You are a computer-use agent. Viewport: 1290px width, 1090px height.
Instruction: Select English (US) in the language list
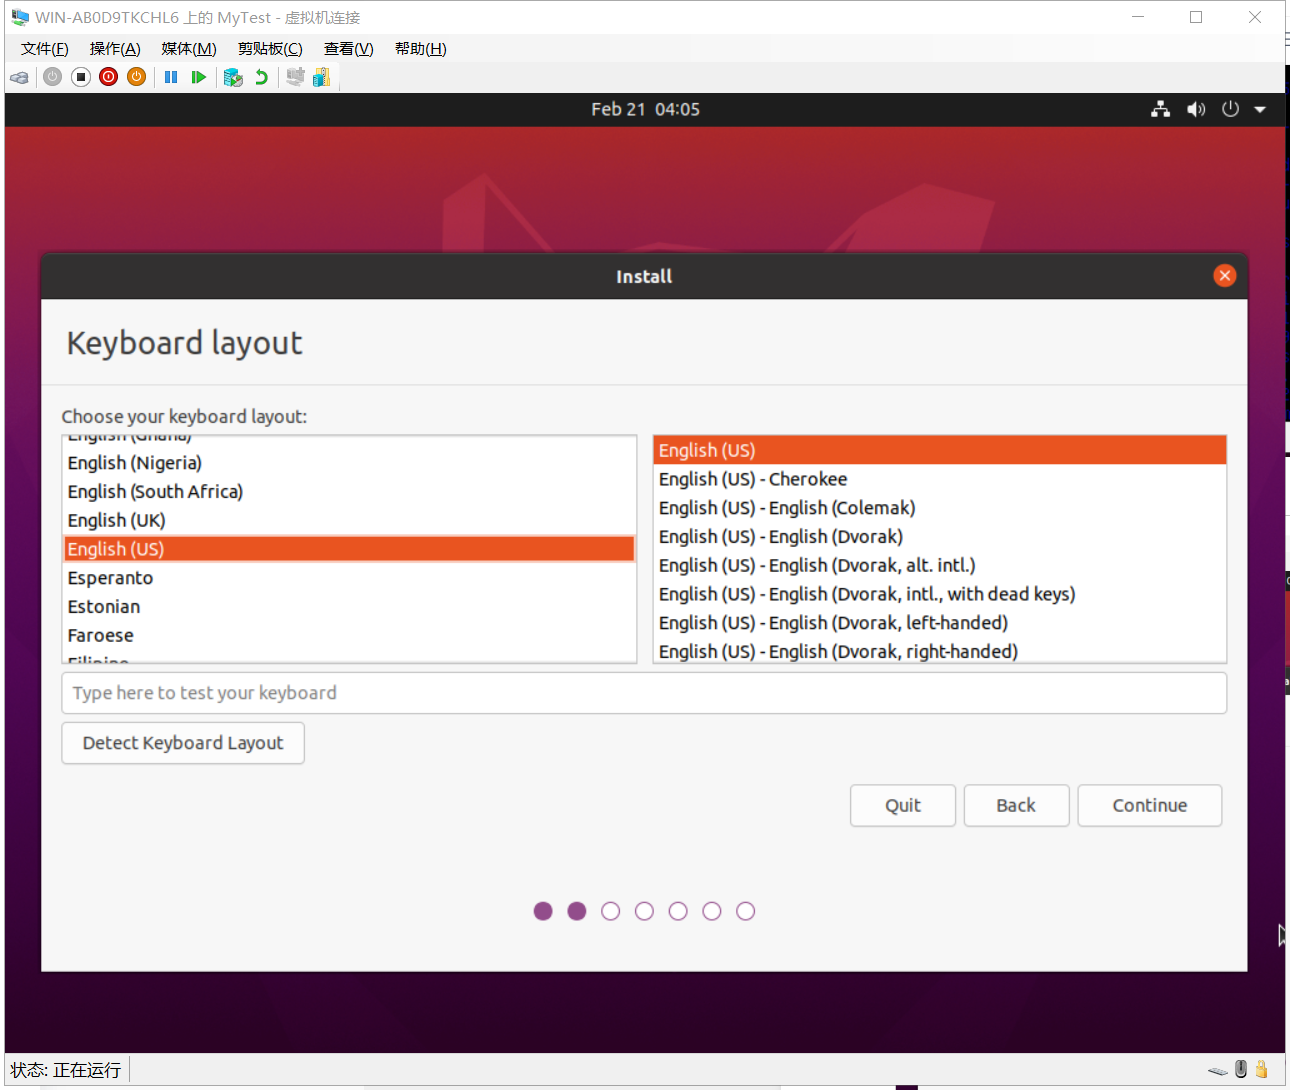[349, 549]
